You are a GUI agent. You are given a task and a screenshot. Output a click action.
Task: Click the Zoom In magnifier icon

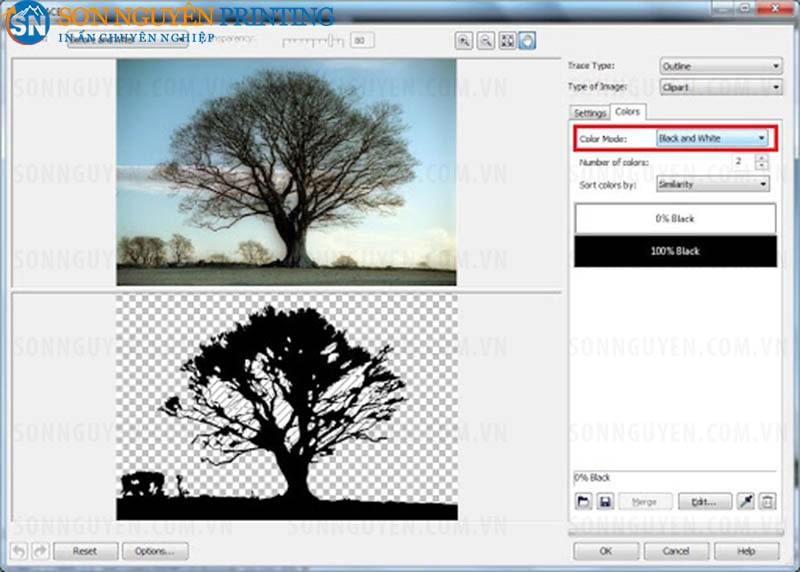(463, 41)
